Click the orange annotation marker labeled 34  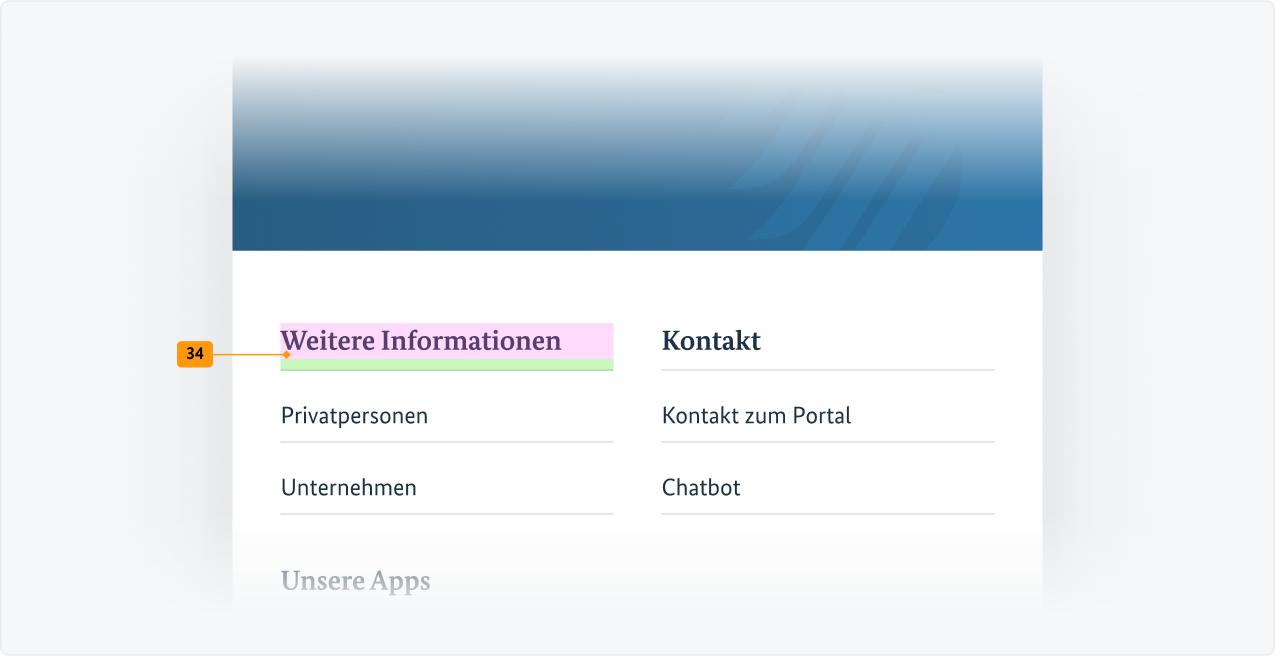[x=195, y=353]
